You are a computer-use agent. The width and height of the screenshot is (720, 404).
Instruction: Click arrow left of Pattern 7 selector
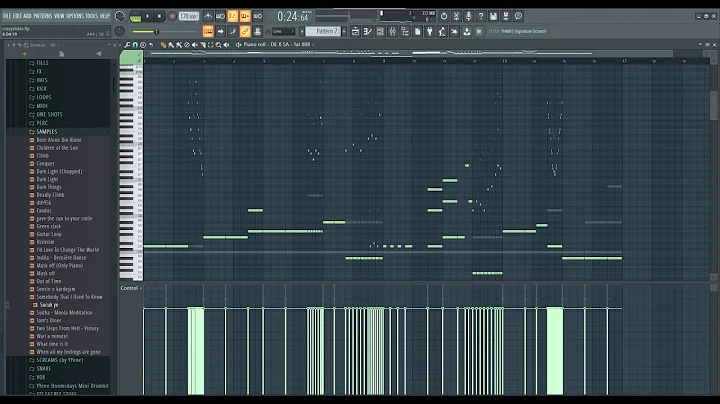[x=302, y=31]
